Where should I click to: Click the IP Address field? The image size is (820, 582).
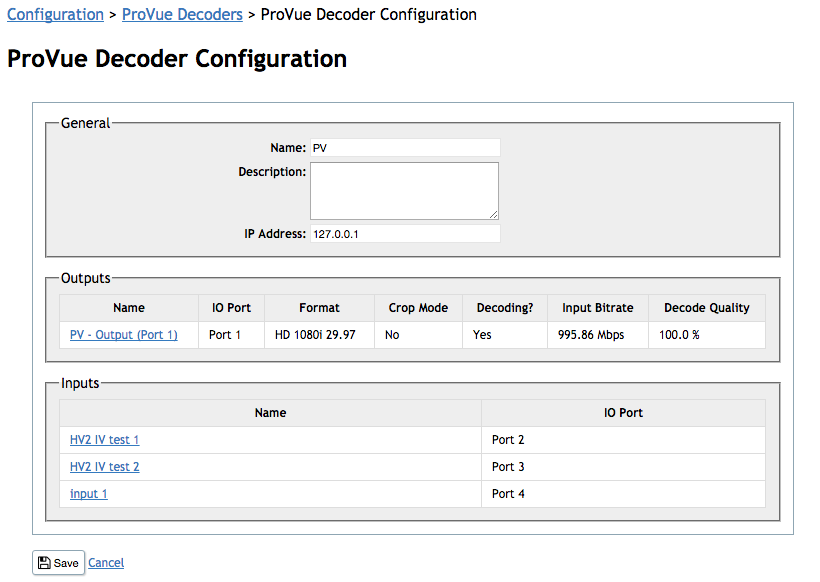[404, 233]
